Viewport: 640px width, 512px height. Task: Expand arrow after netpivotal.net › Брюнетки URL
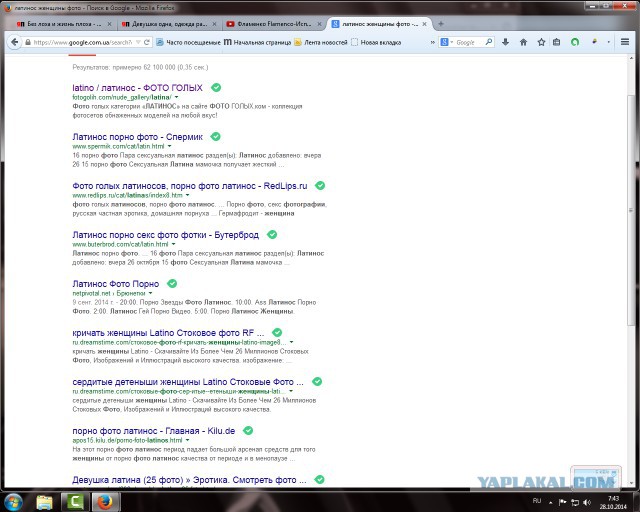click(151, 293)
